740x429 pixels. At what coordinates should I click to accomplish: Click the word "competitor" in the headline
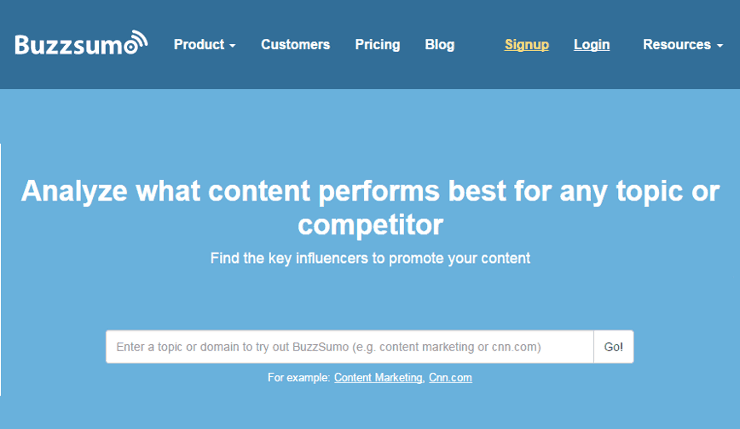(x=370, y=223)
